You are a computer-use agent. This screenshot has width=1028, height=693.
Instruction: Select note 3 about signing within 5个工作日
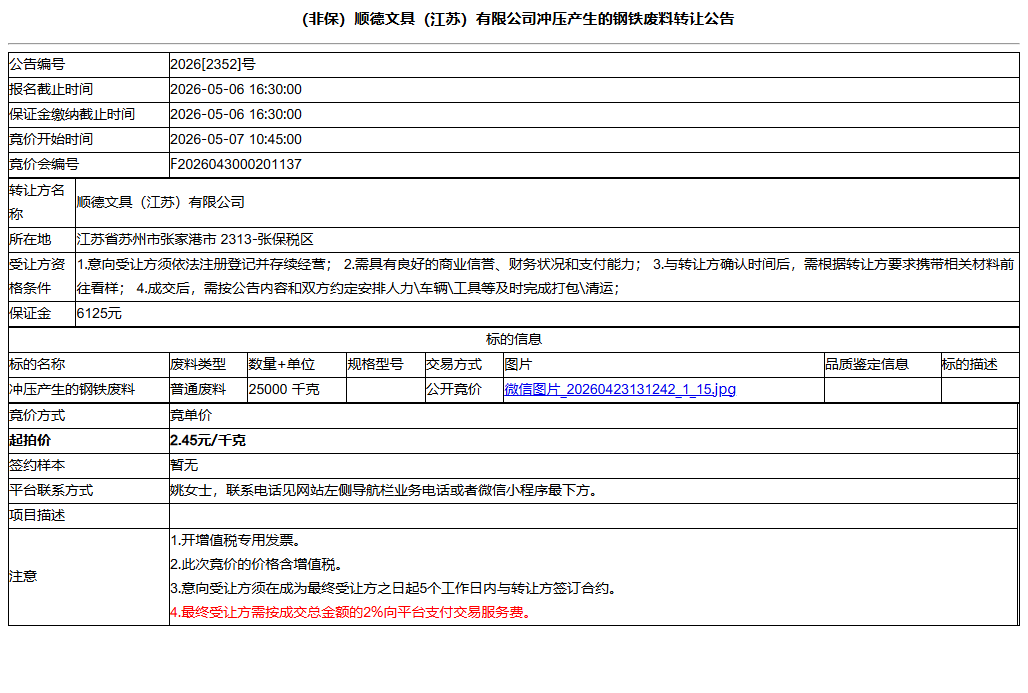click(395, 589)
